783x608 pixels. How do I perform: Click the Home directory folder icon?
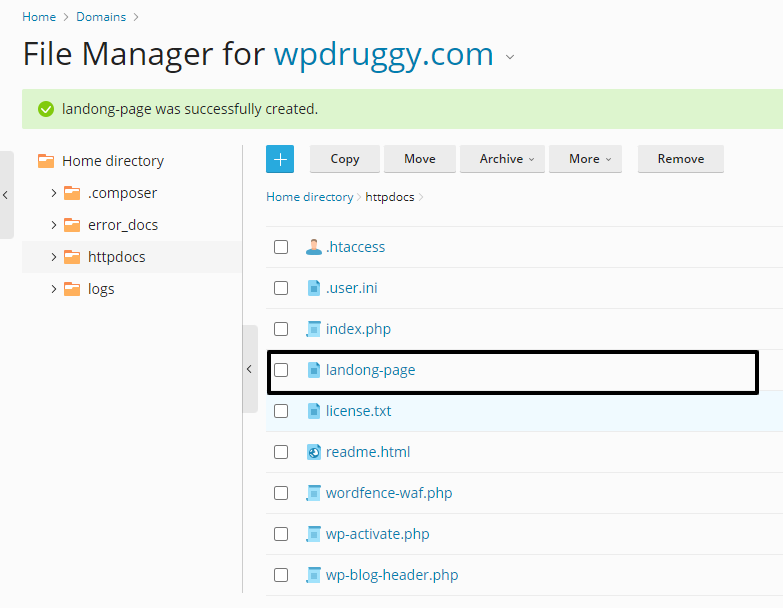(x=46, y=161)
